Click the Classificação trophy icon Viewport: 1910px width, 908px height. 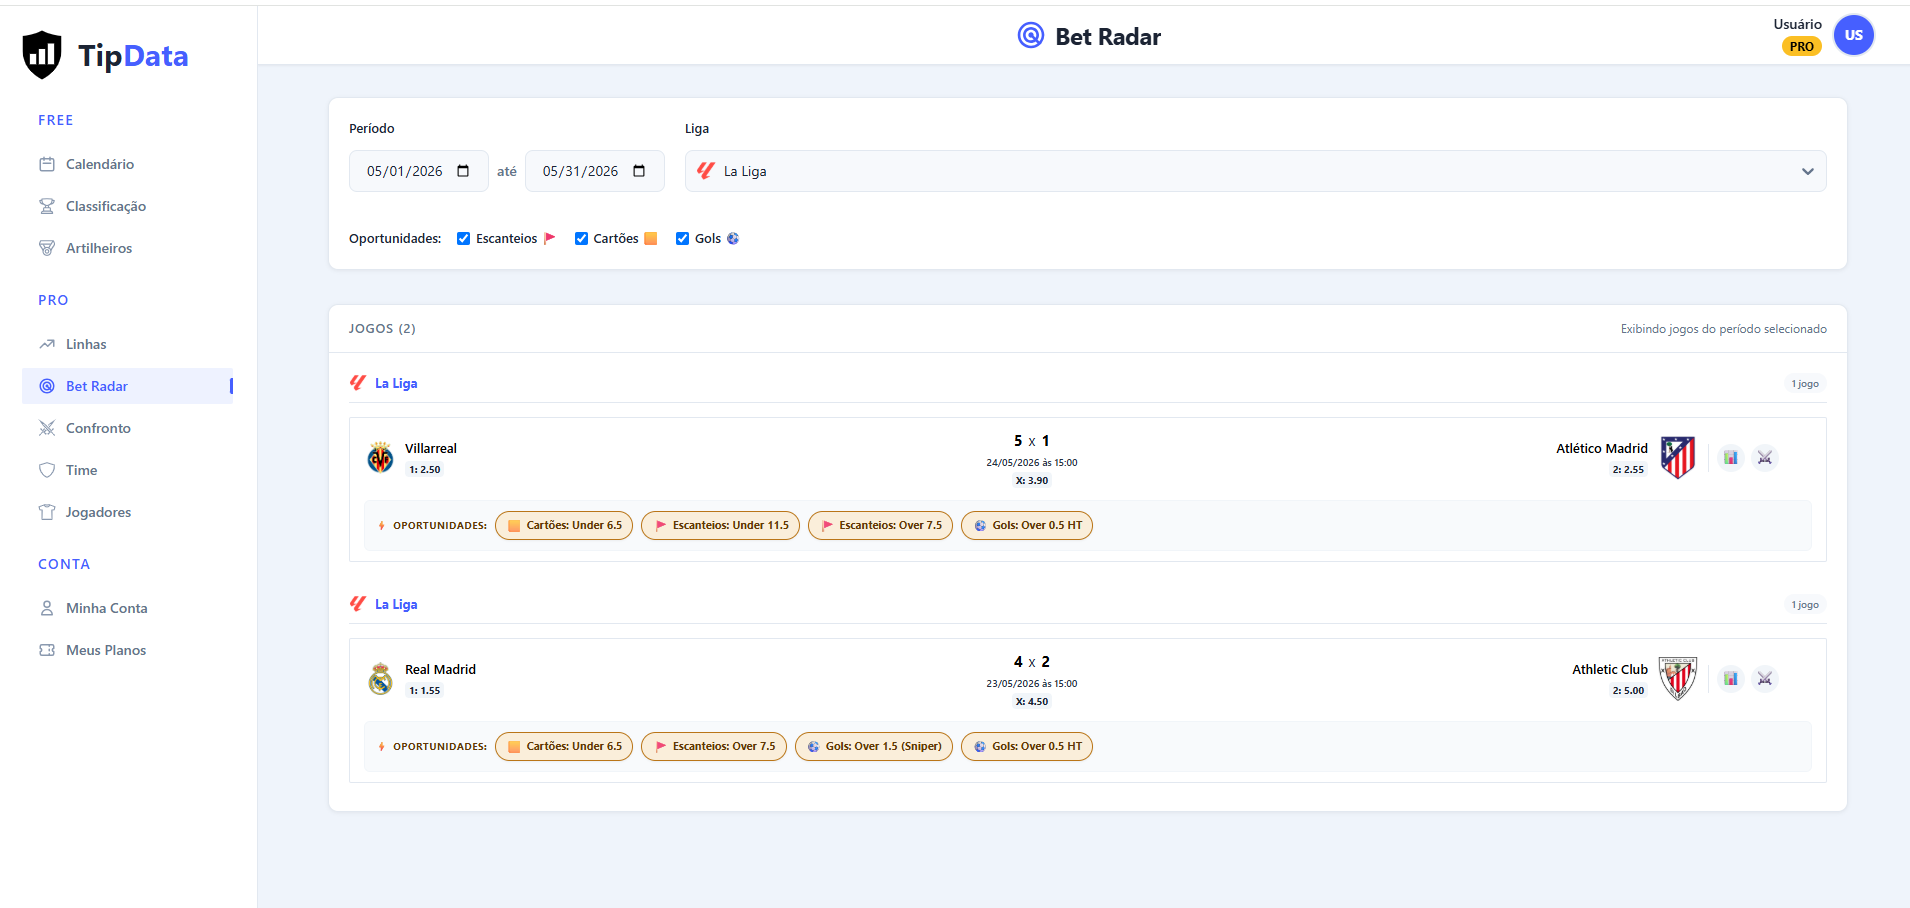[47, 206]
